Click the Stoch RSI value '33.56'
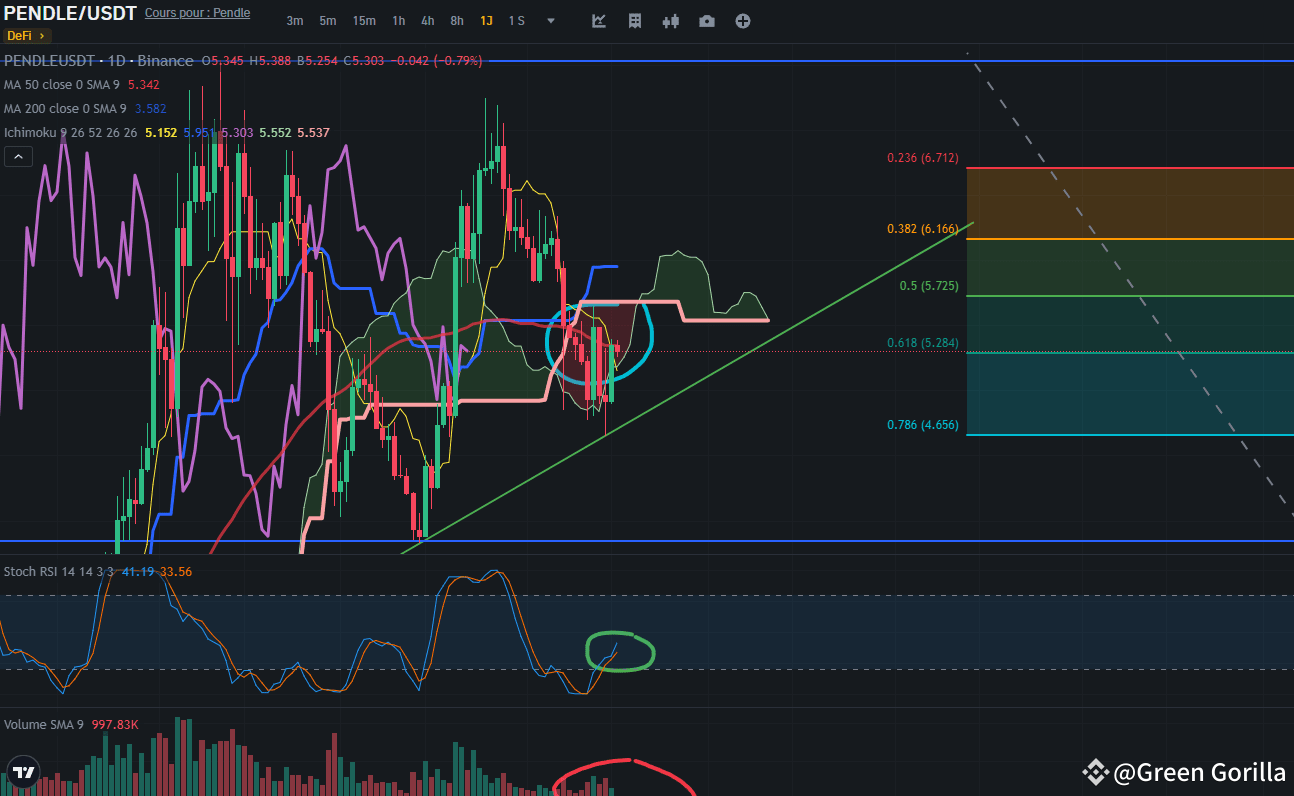Screen dimensions: 1294x796 (176, 572)
